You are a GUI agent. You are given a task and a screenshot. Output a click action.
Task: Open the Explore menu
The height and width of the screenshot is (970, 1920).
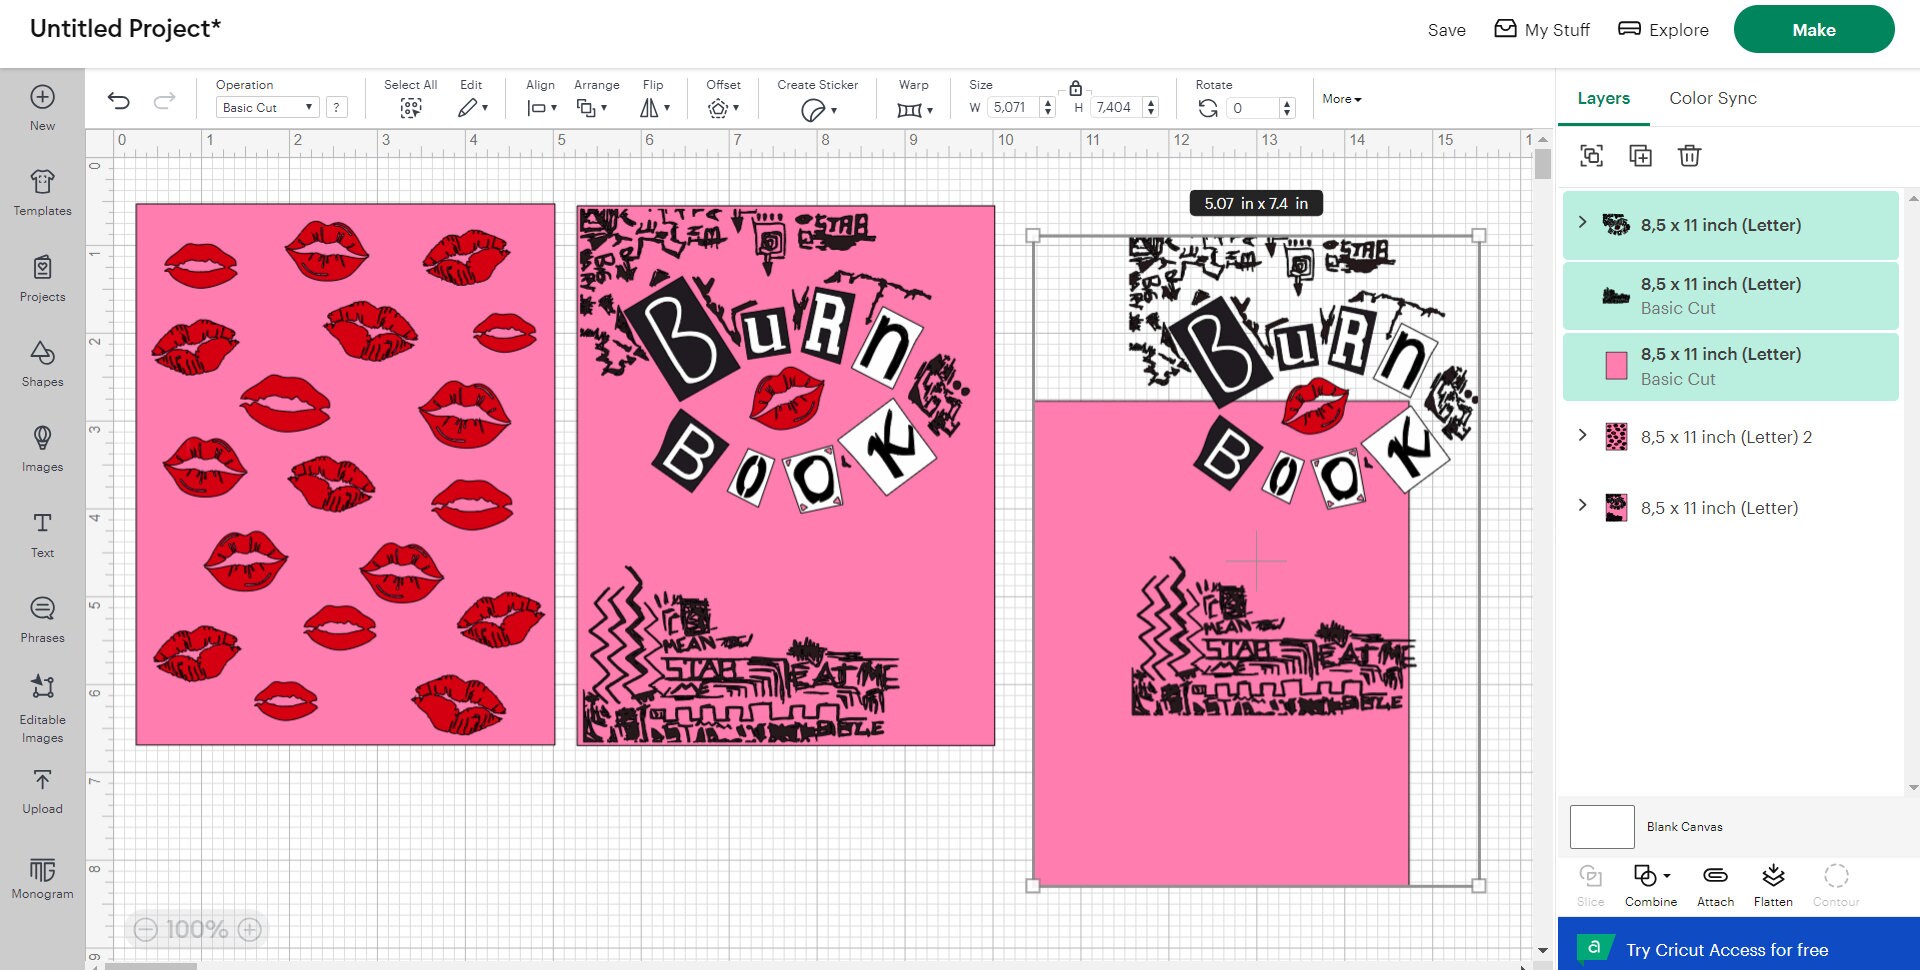click(x=1662, y=29)
